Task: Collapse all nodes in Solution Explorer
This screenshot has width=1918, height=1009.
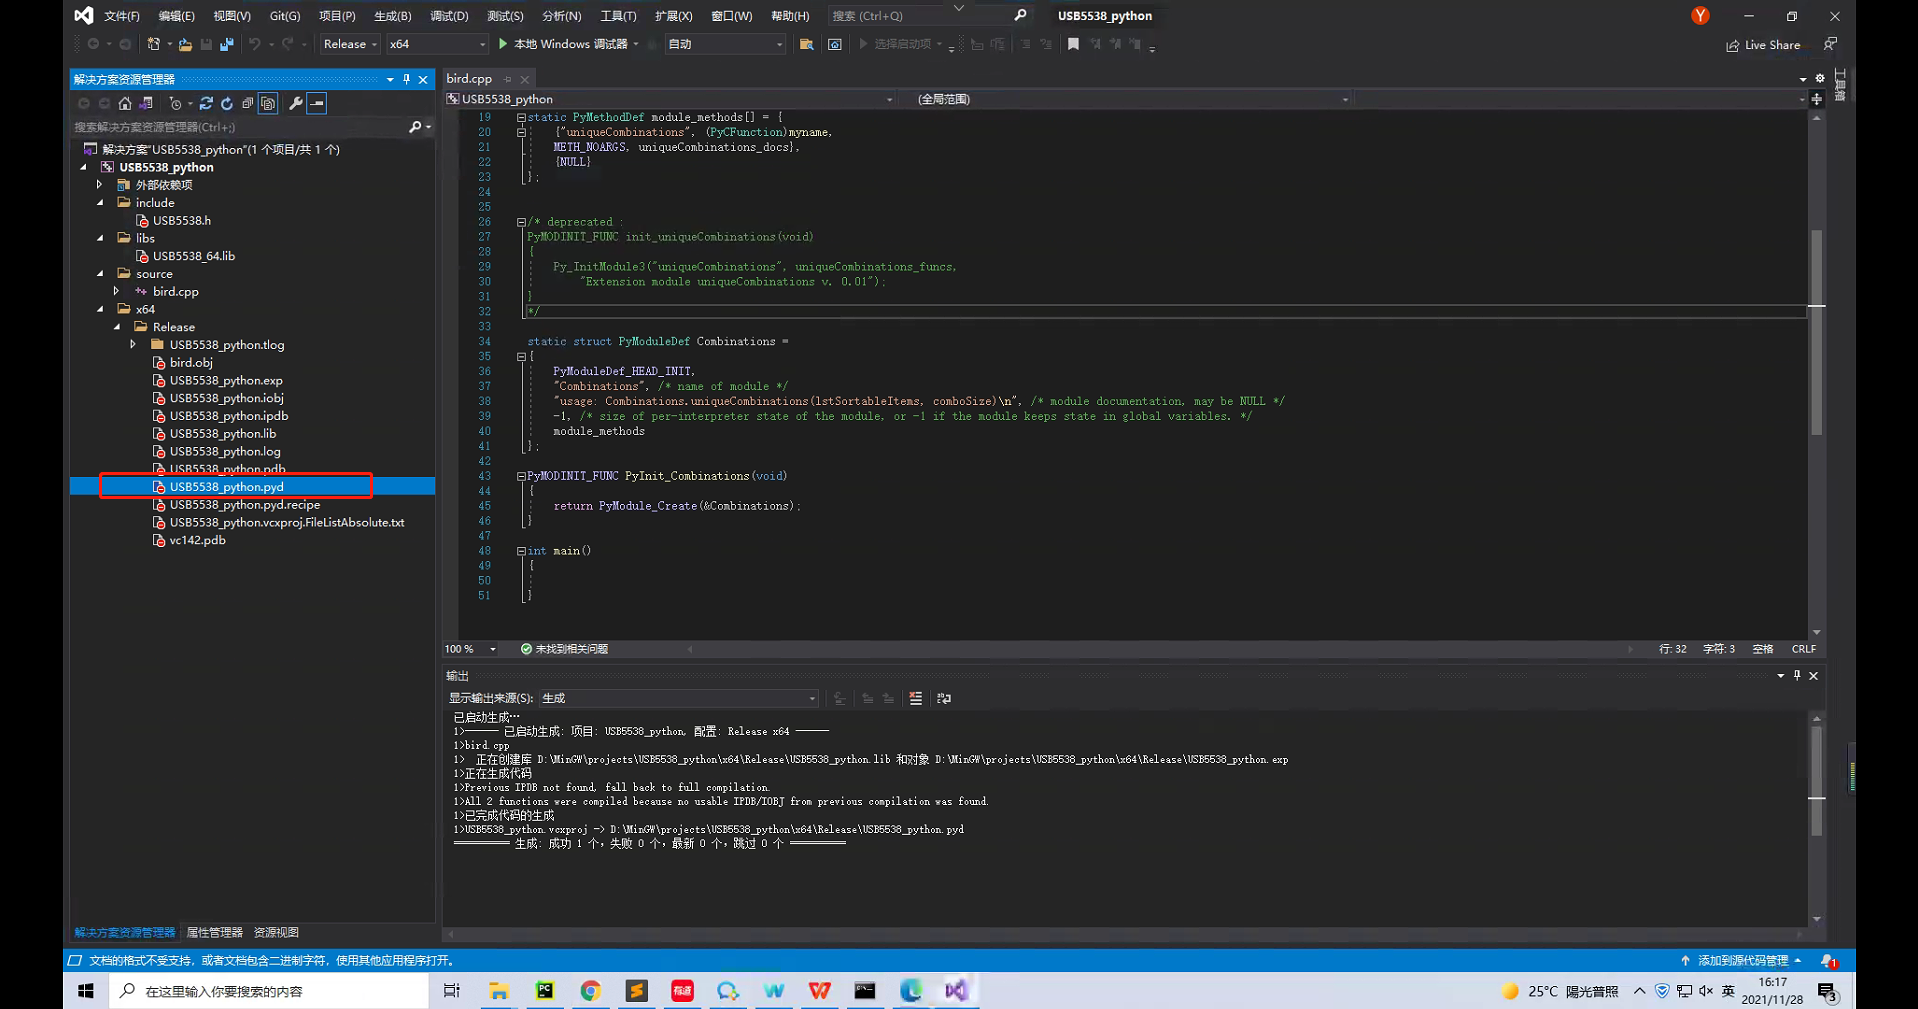Action: pyautogui.click(x=248, y=103)
